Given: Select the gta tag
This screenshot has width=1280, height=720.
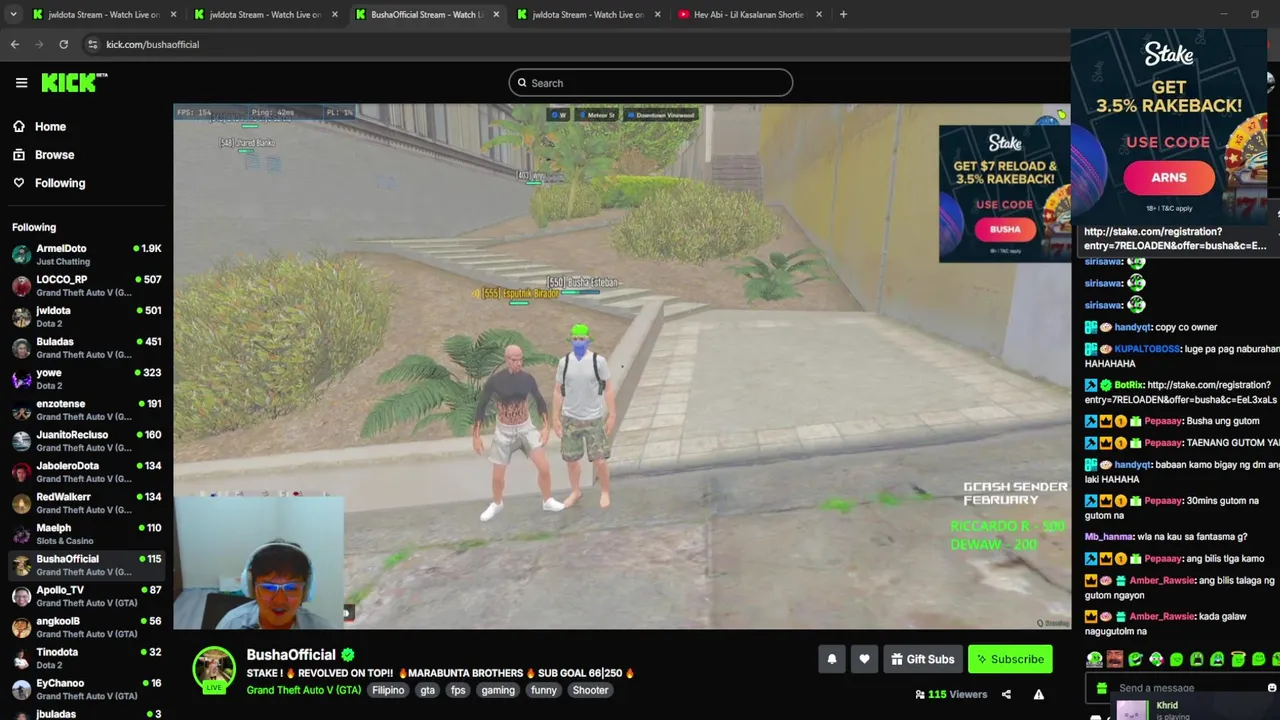Looking at the screenshot, I should 428,690.
